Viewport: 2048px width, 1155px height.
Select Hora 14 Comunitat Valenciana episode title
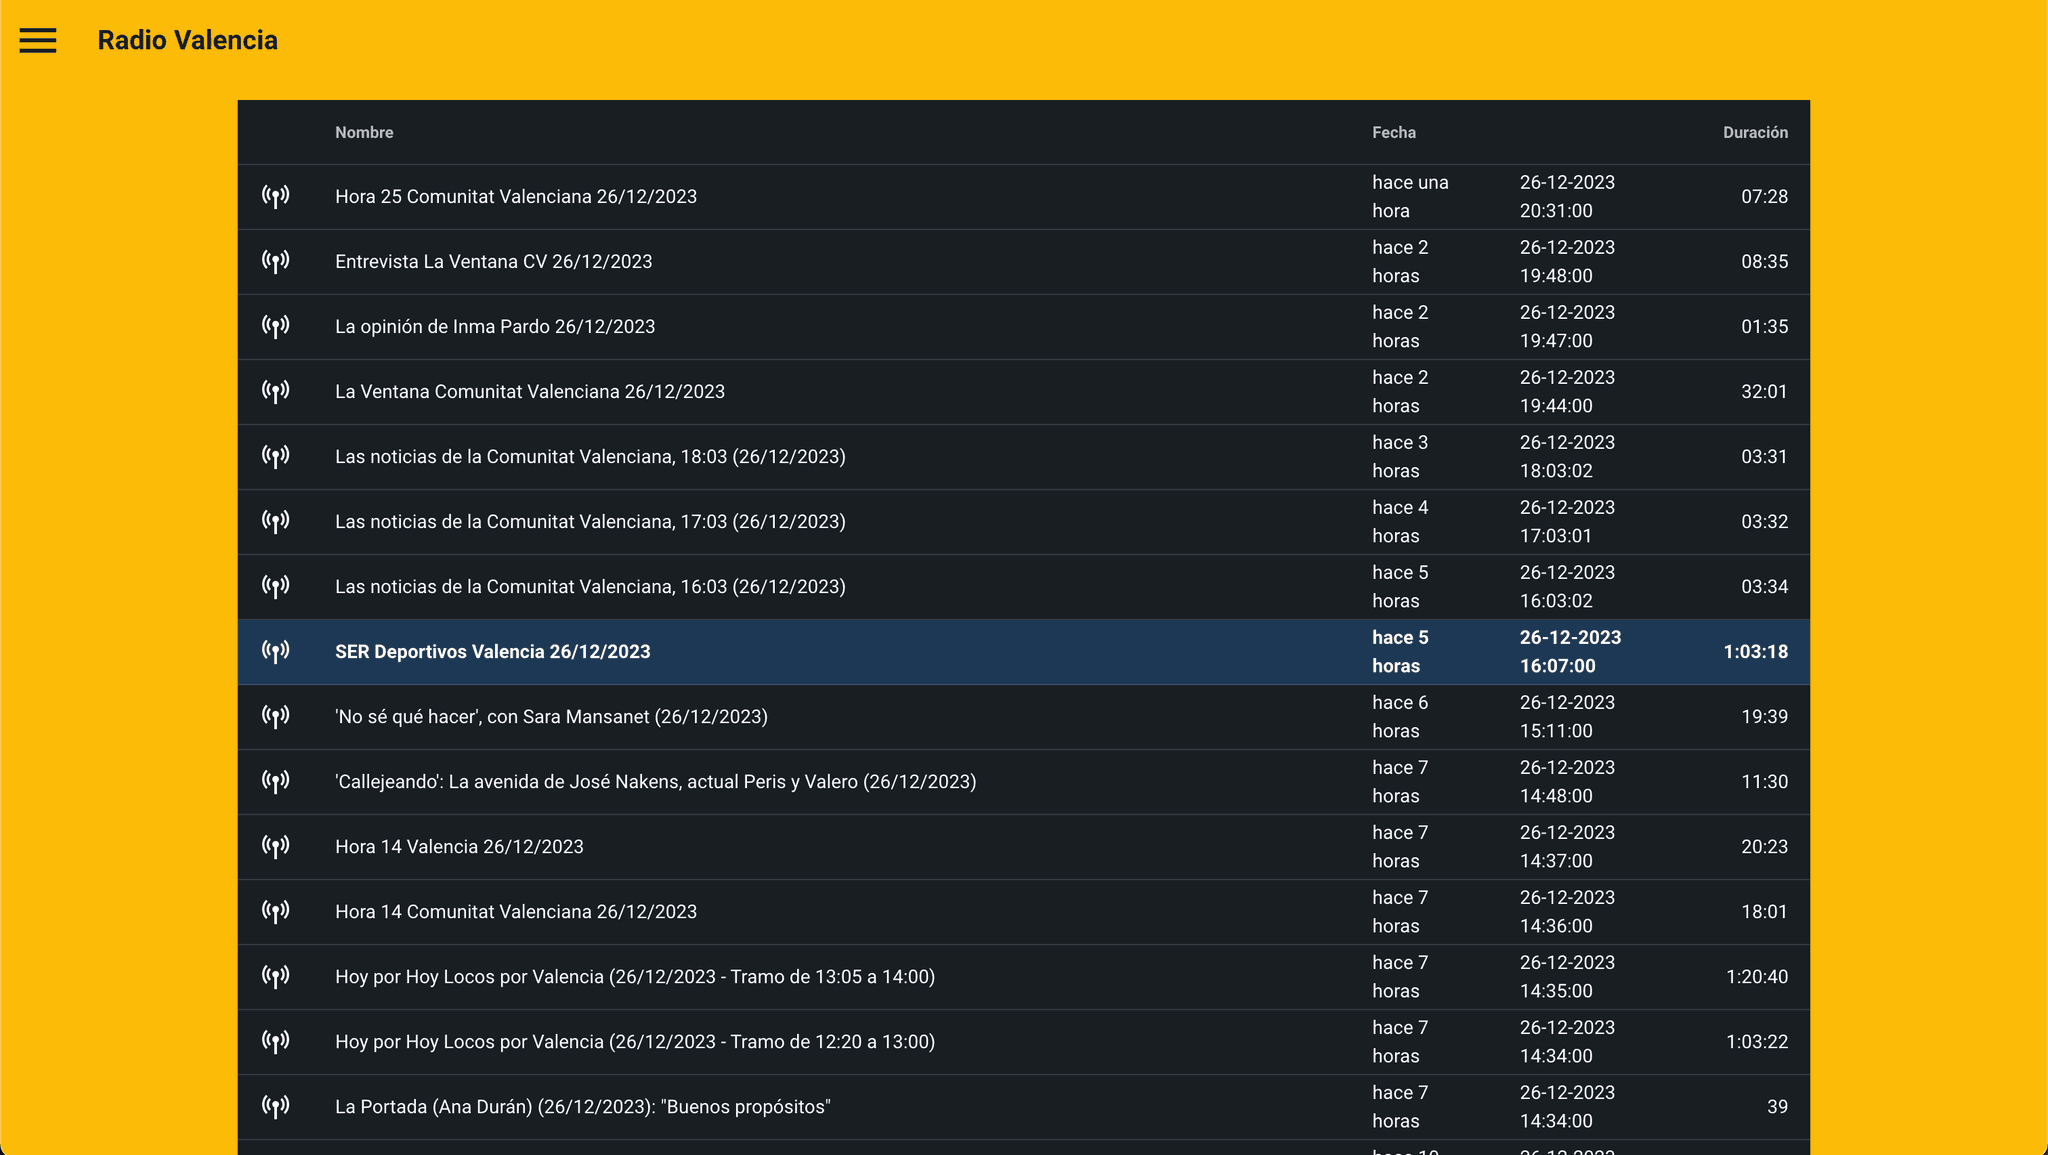pos(515,912)
